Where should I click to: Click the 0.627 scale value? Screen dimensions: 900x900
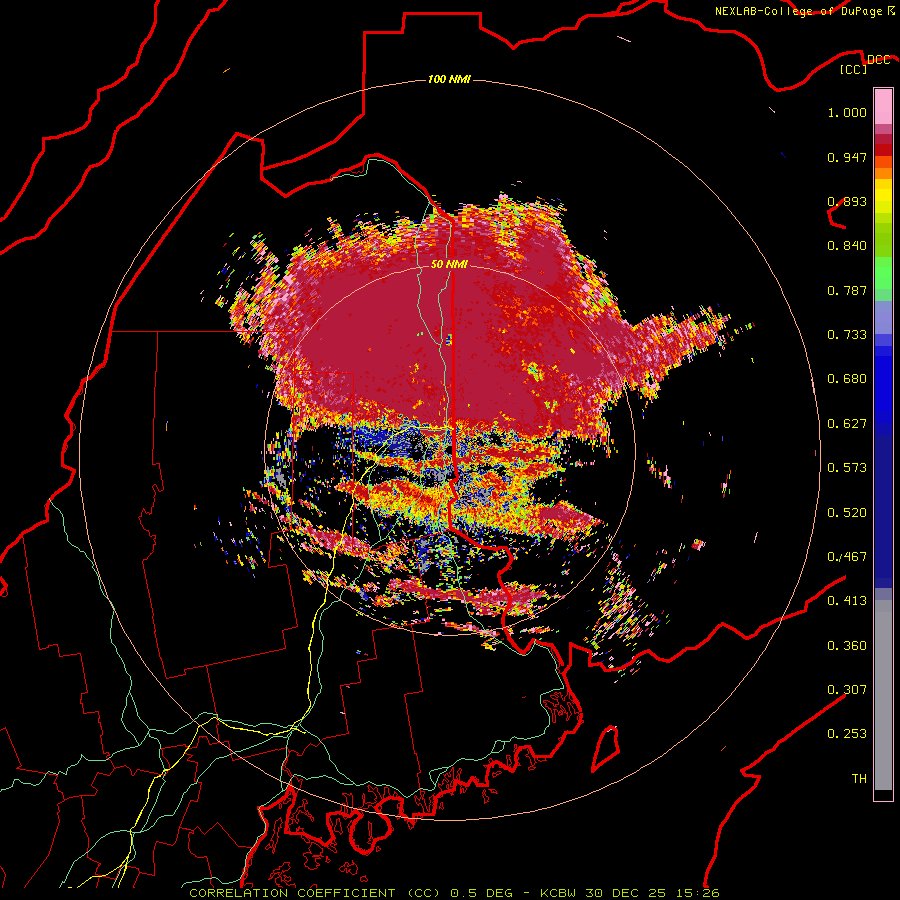847,424
